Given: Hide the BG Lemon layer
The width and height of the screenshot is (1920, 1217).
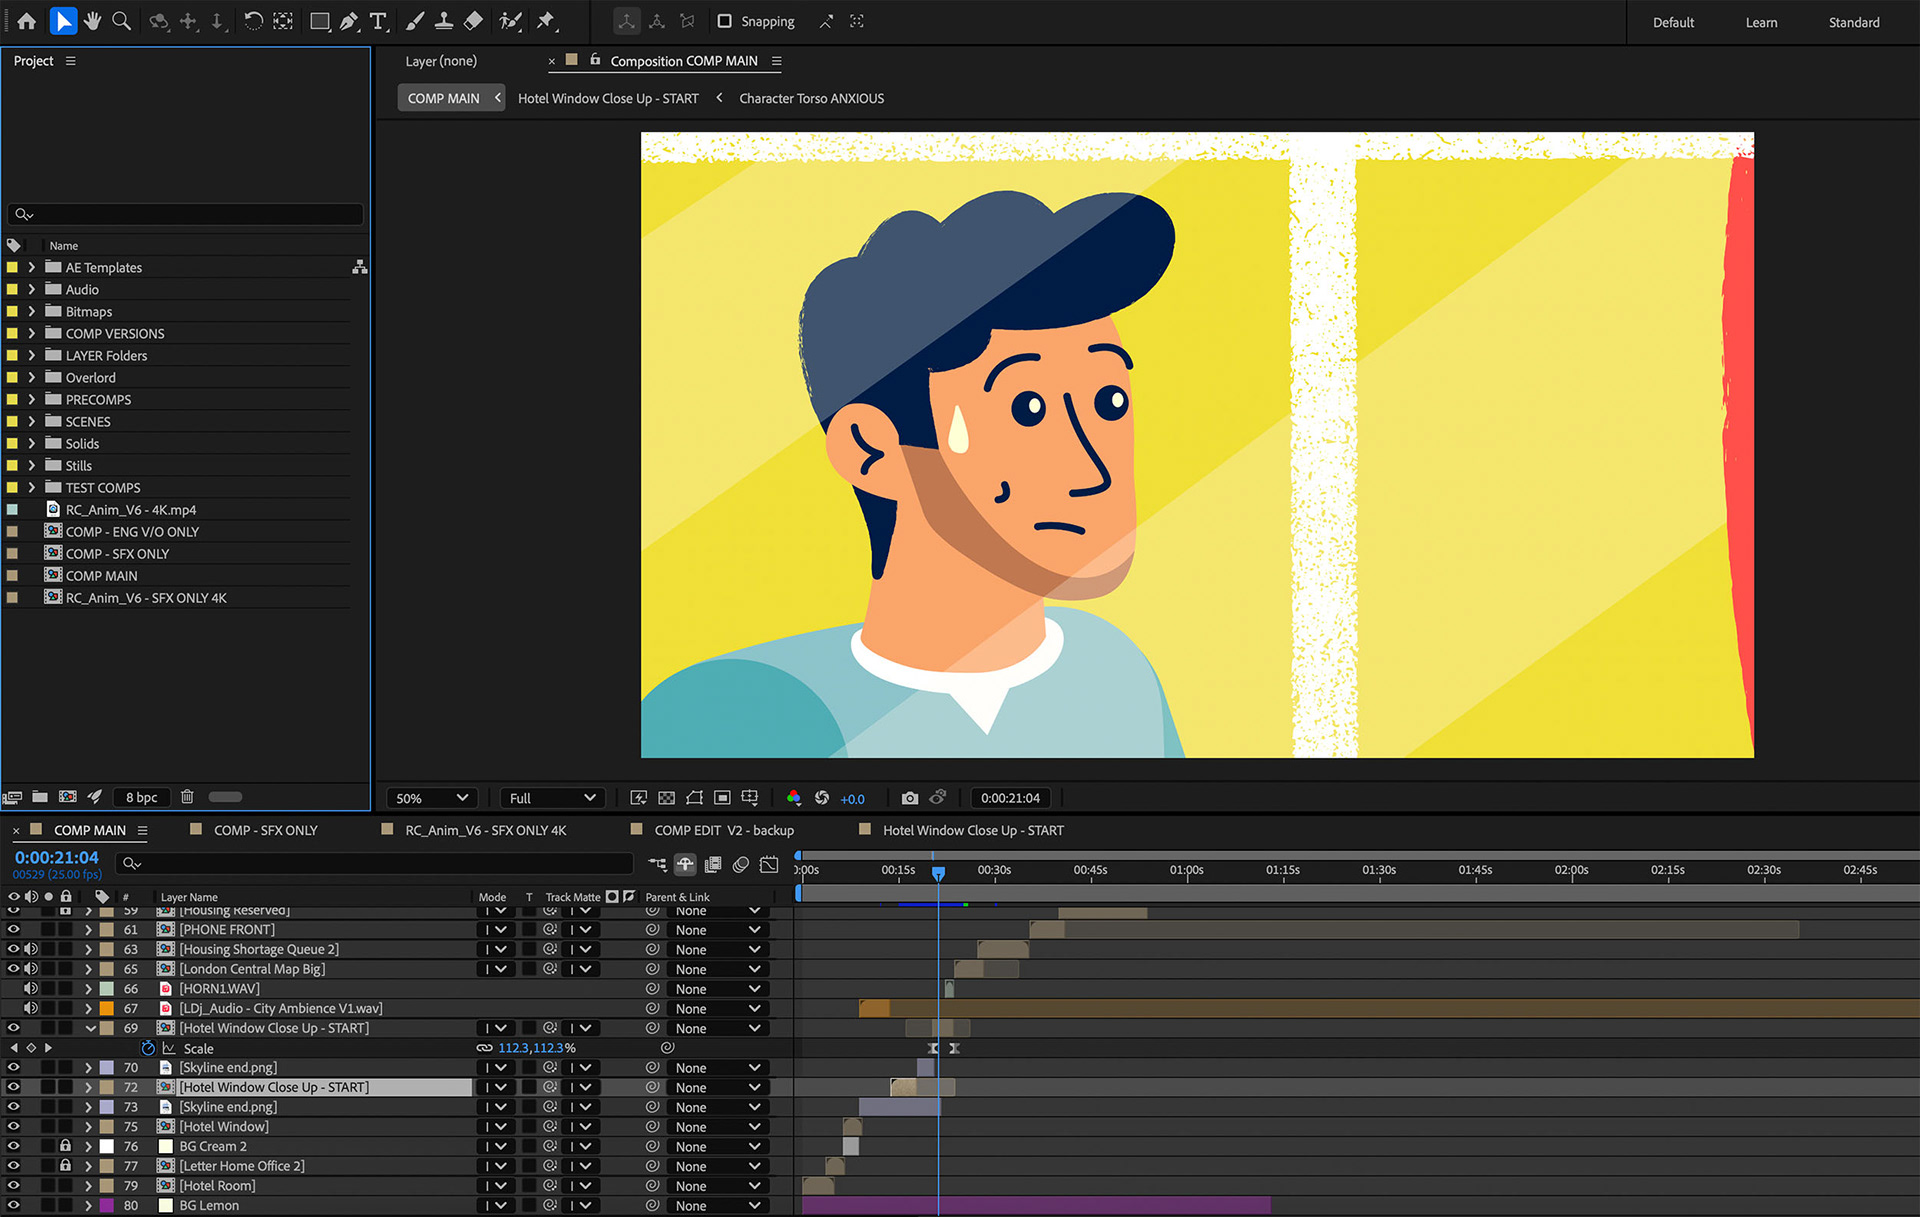Looking at the screenshot, I should pos(13,1205).
